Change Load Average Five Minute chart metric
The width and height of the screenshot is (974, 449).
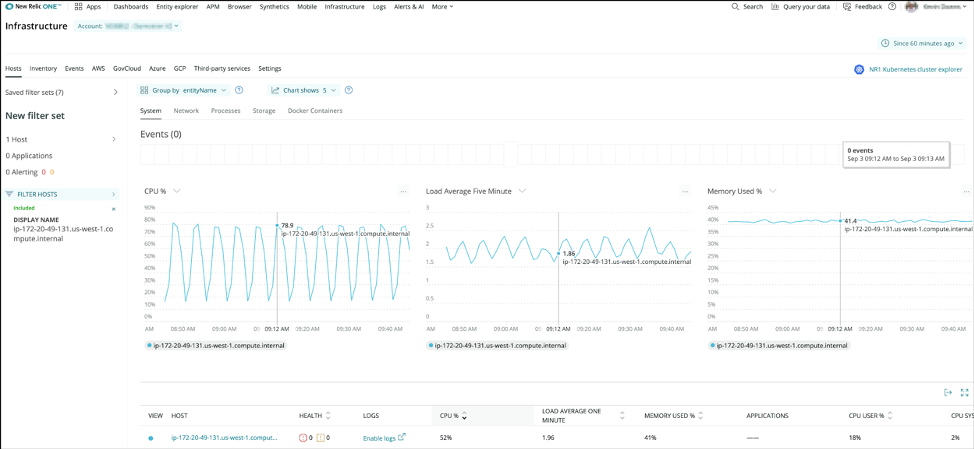[522, 191]
